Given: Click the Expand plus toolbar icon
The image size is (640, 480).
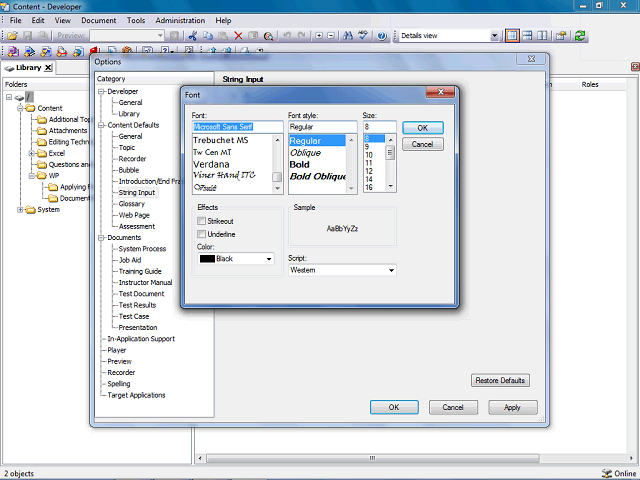Looking at the screenshot, I should point(319,36).
